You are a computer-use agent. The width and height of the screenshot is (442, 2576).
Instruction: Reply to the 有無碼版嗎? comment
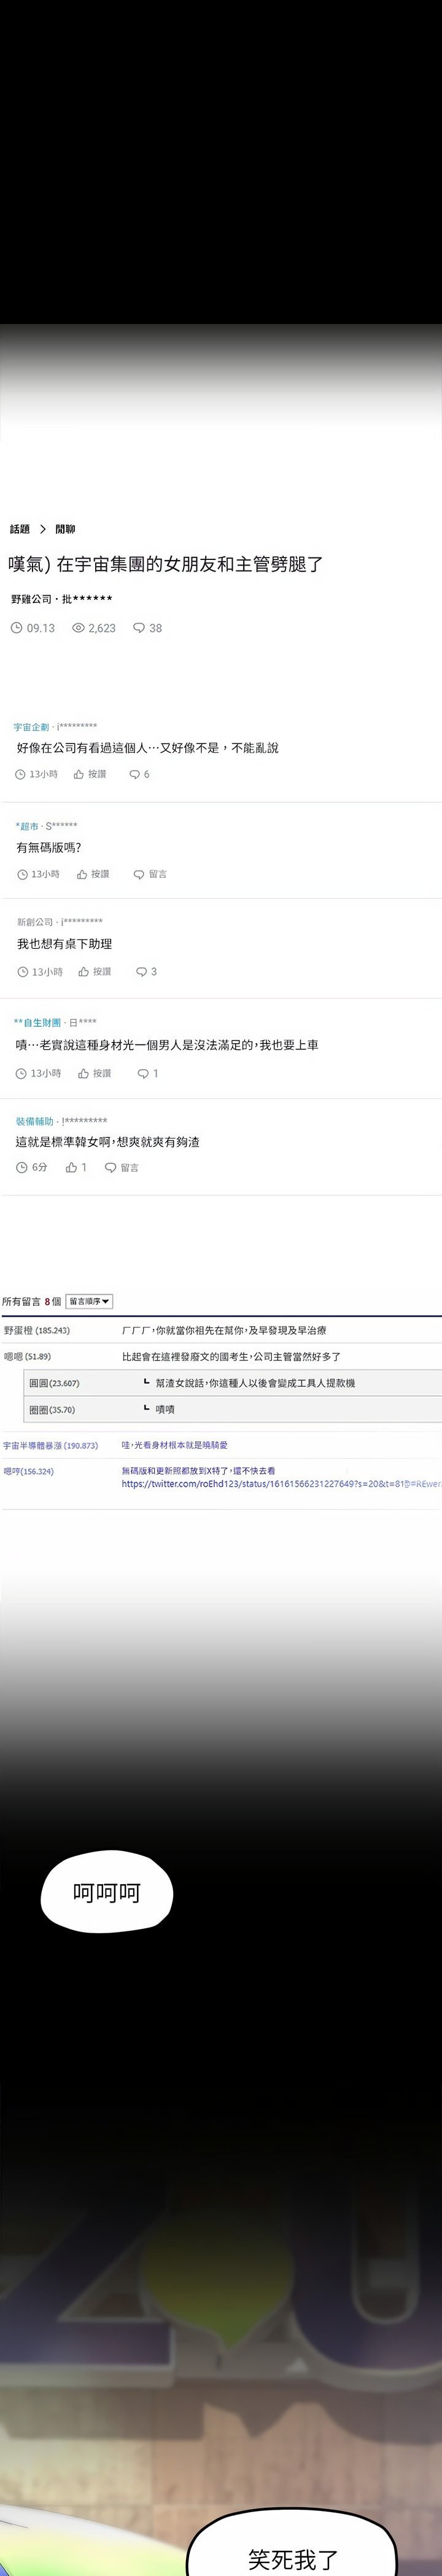tap(150, 874)
